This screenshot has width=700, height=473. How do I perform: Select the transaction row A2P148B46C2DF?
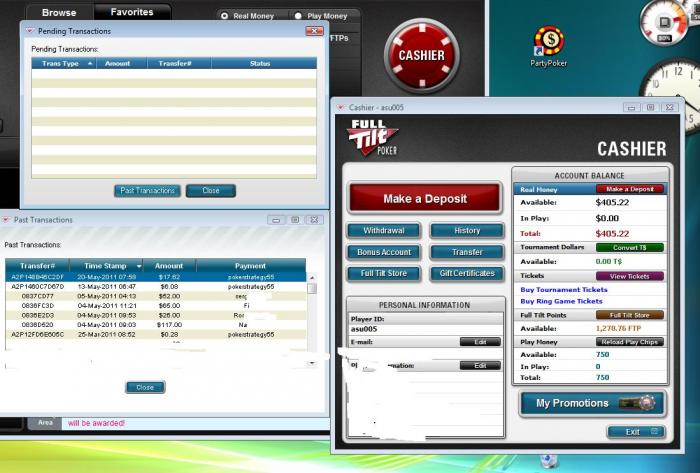coord(156,277)
